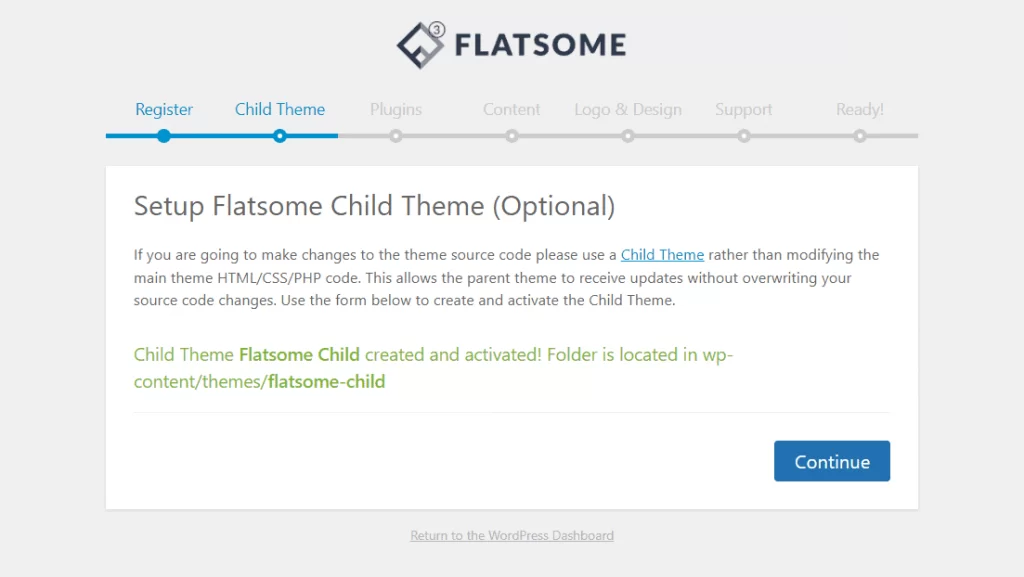Image resolution: width=1024 pixels, height=577 pixels.
Task: Click the Ready! step circle indicator
Action: [x=859, y=135]
